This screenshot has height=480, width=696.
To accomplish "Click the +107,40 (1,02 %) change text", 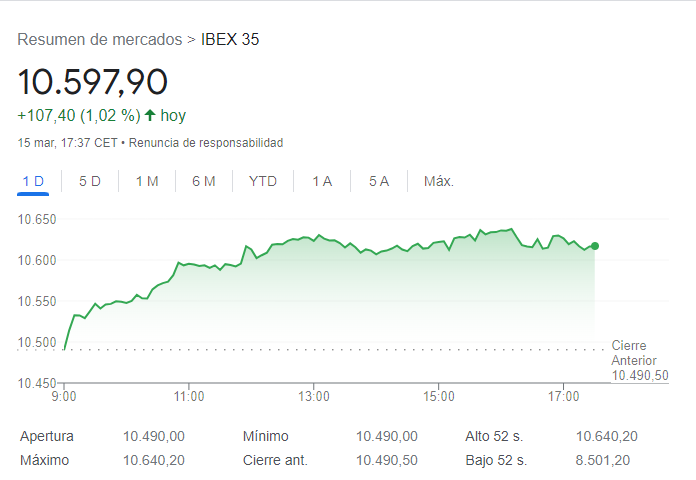I will pos(78,115).
